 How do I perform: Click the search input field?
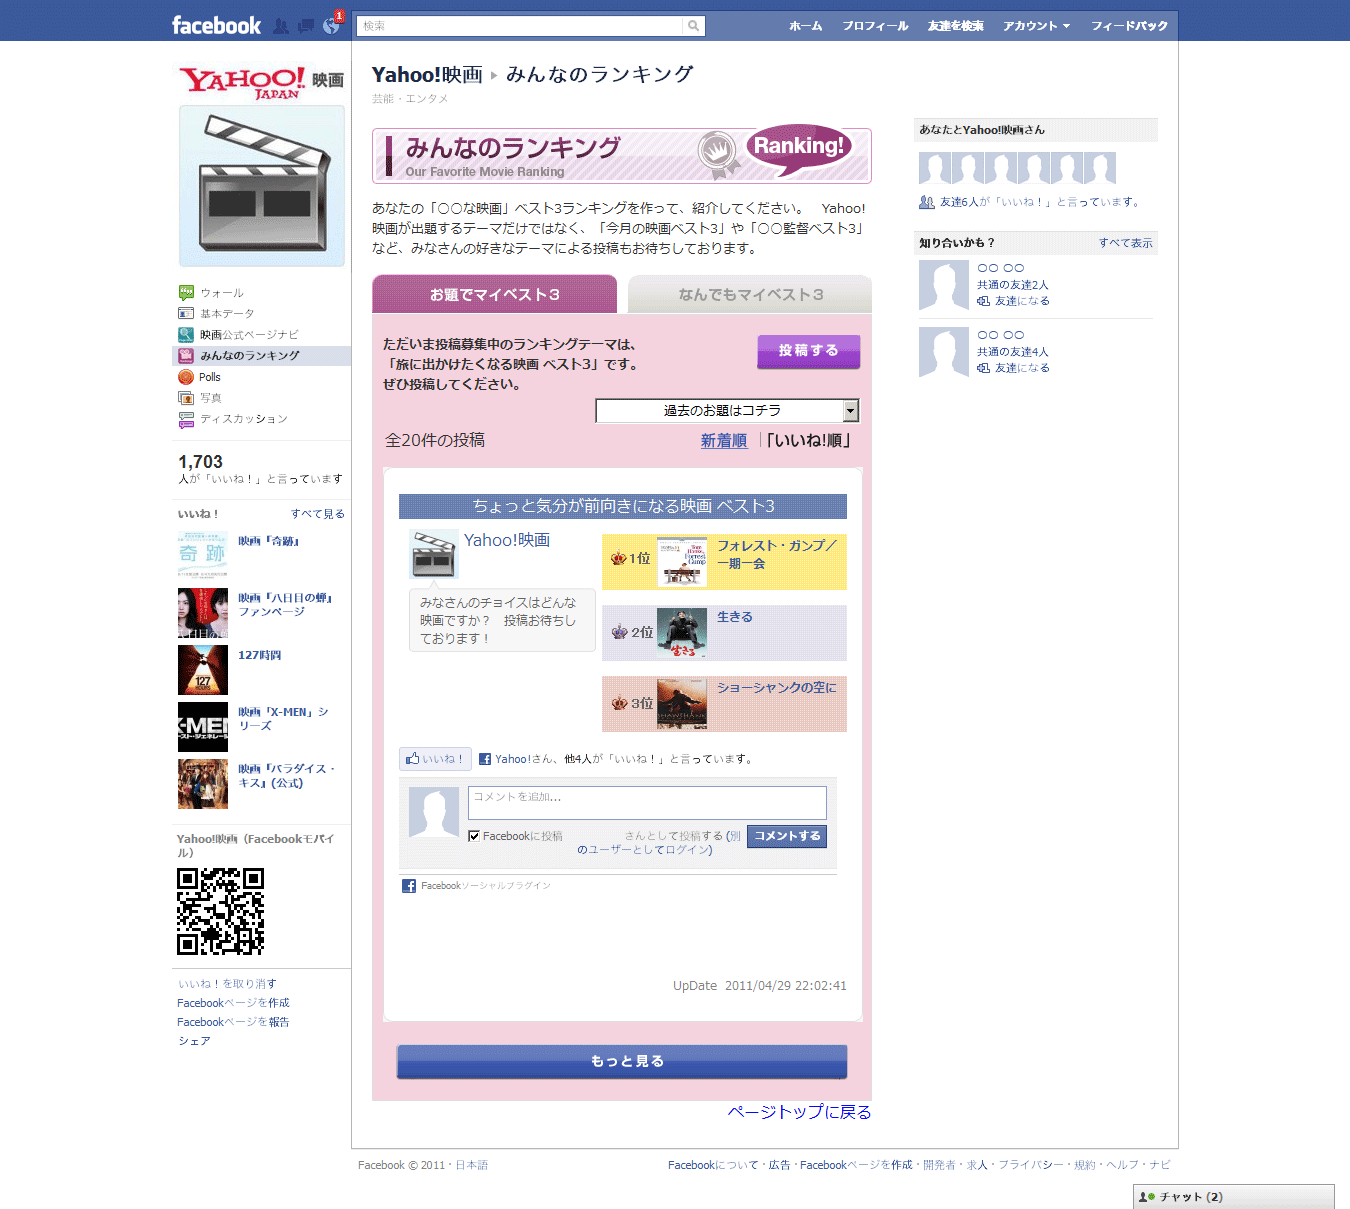(x=520, y=26)
